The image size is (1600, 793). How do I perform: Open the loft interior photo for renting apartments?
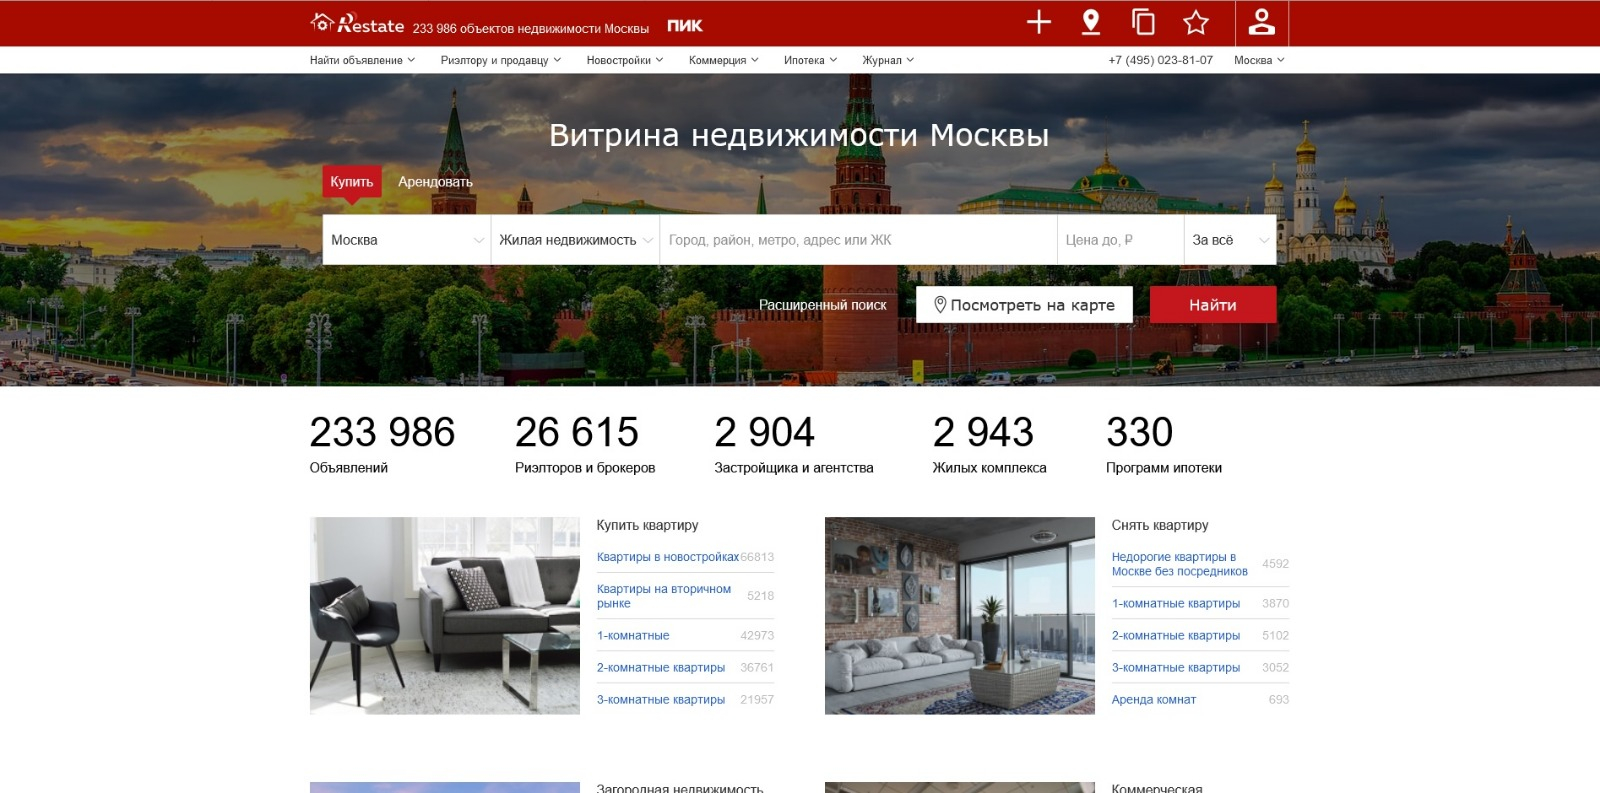tap(960, 616)
